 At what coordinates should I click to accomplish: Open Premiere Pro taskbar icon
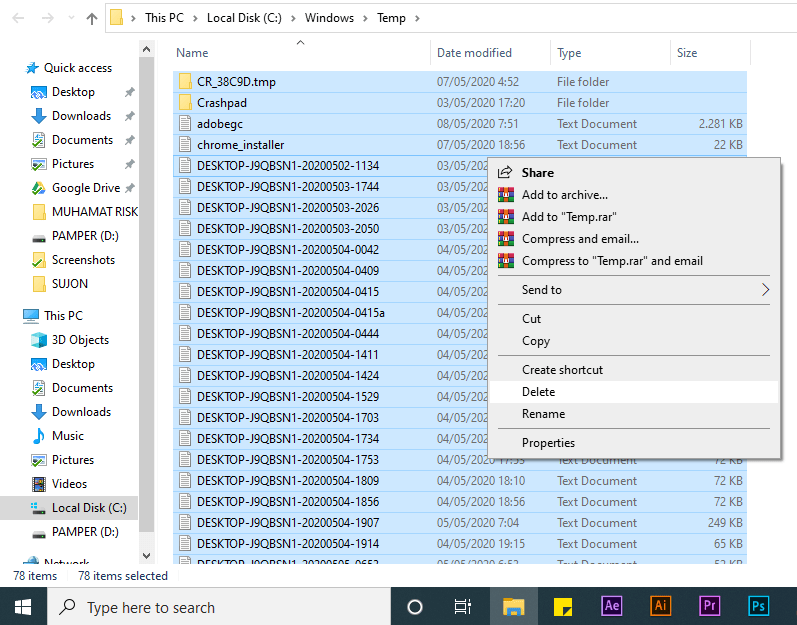710,606
